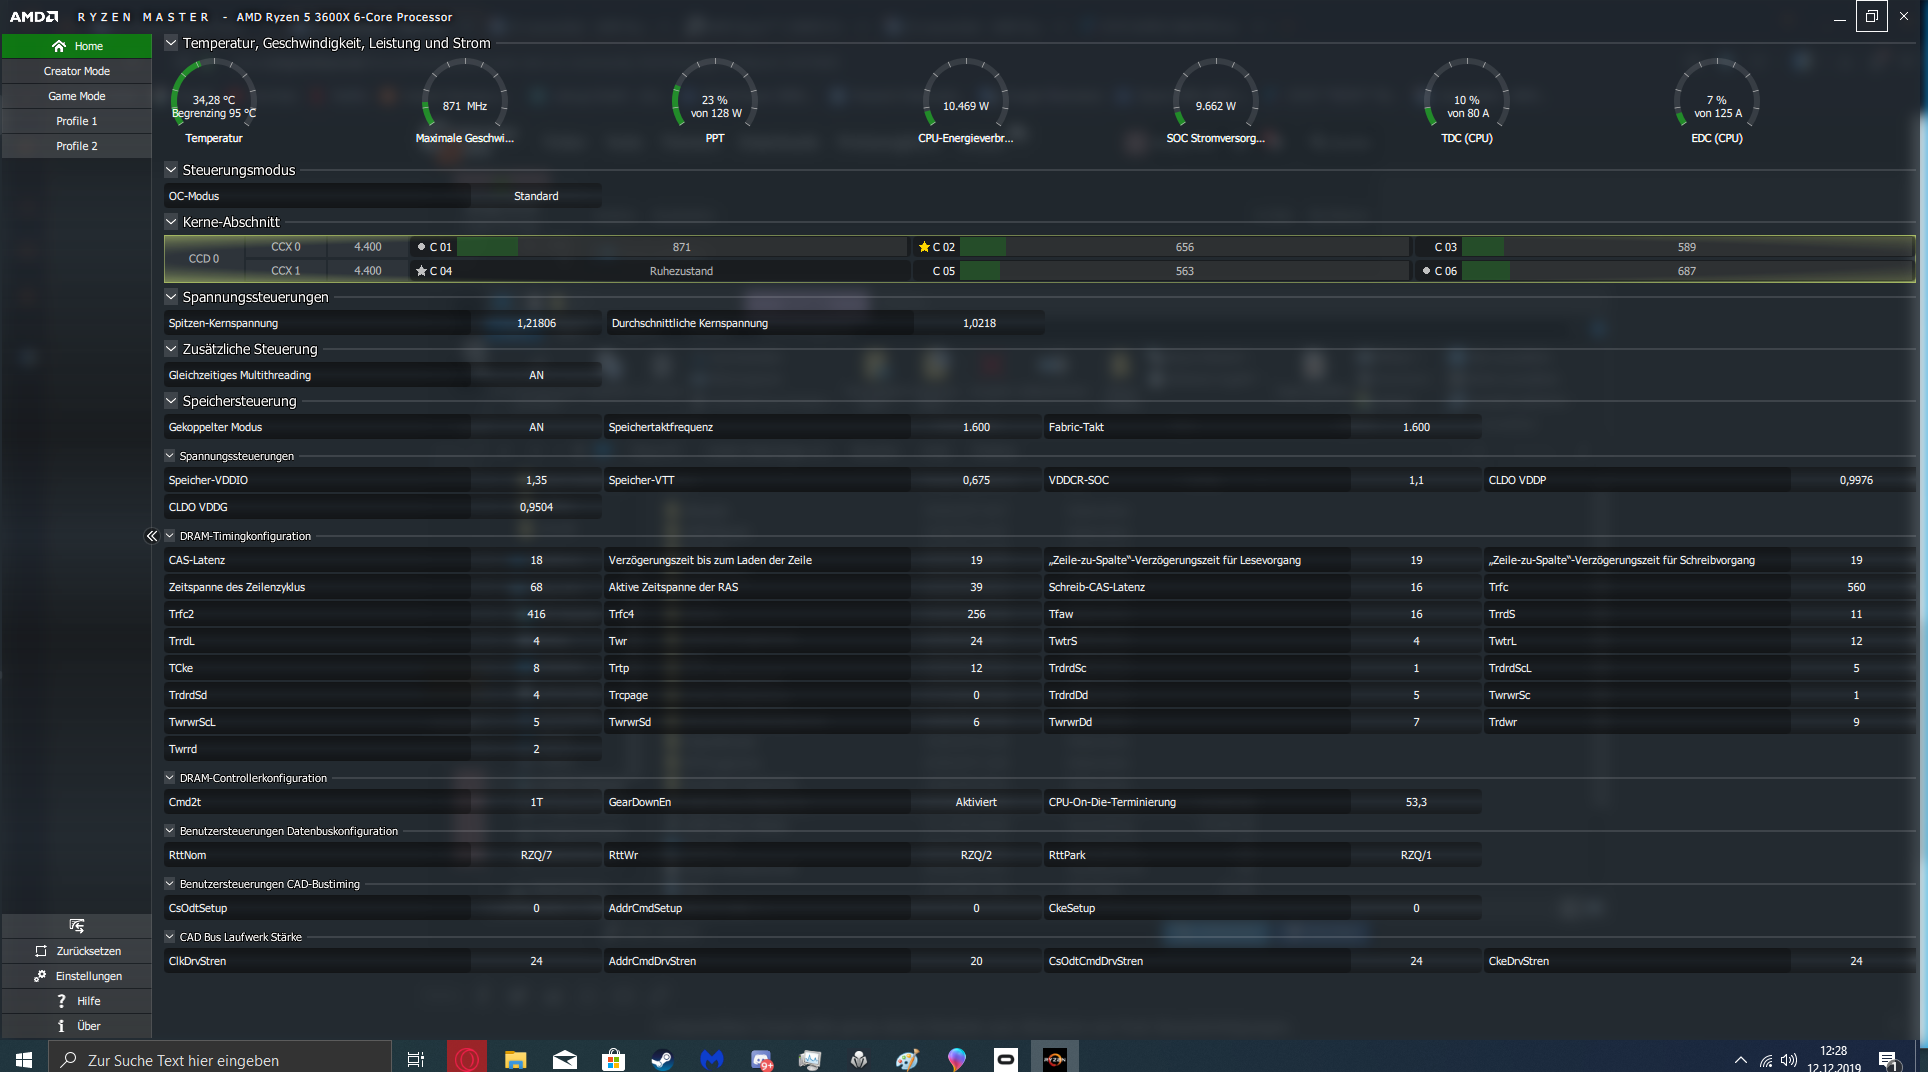Open Malwarebytes from the taskbar
The height and width of the screenshot is (1072, 1928).
(x=711, y=1059)
